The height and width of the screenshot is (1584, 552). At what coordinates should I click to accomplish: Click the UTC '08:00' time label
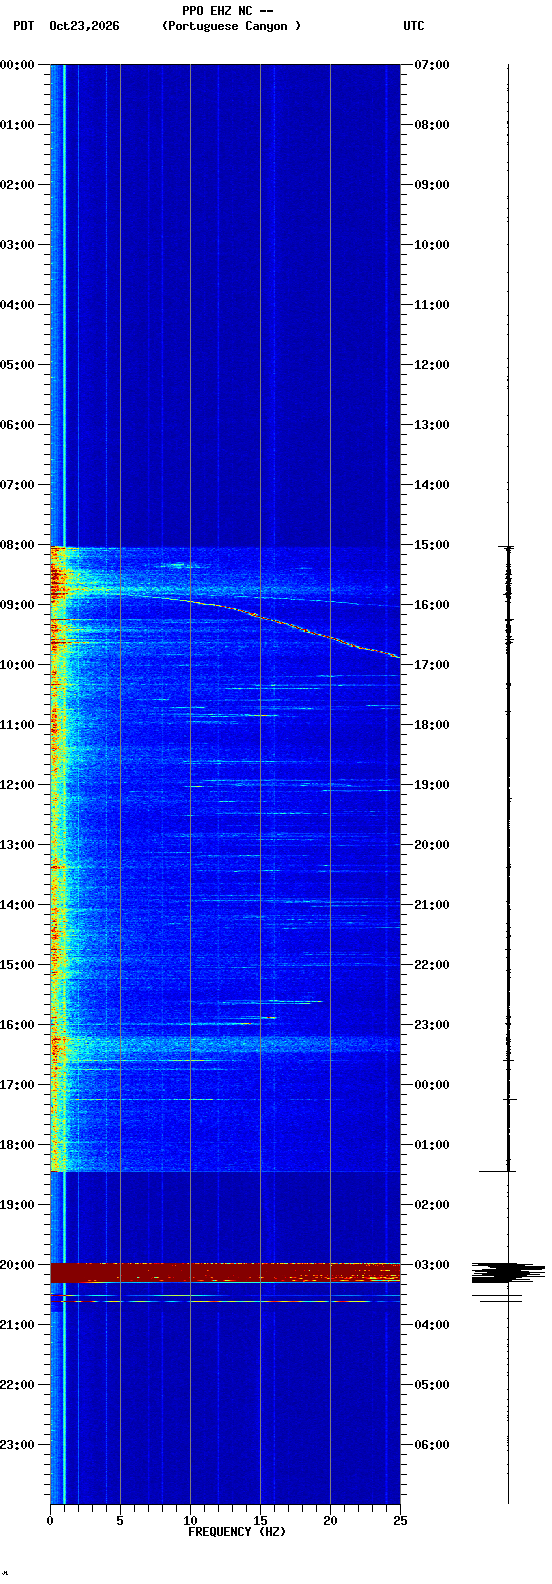click(x=432, y=125)
